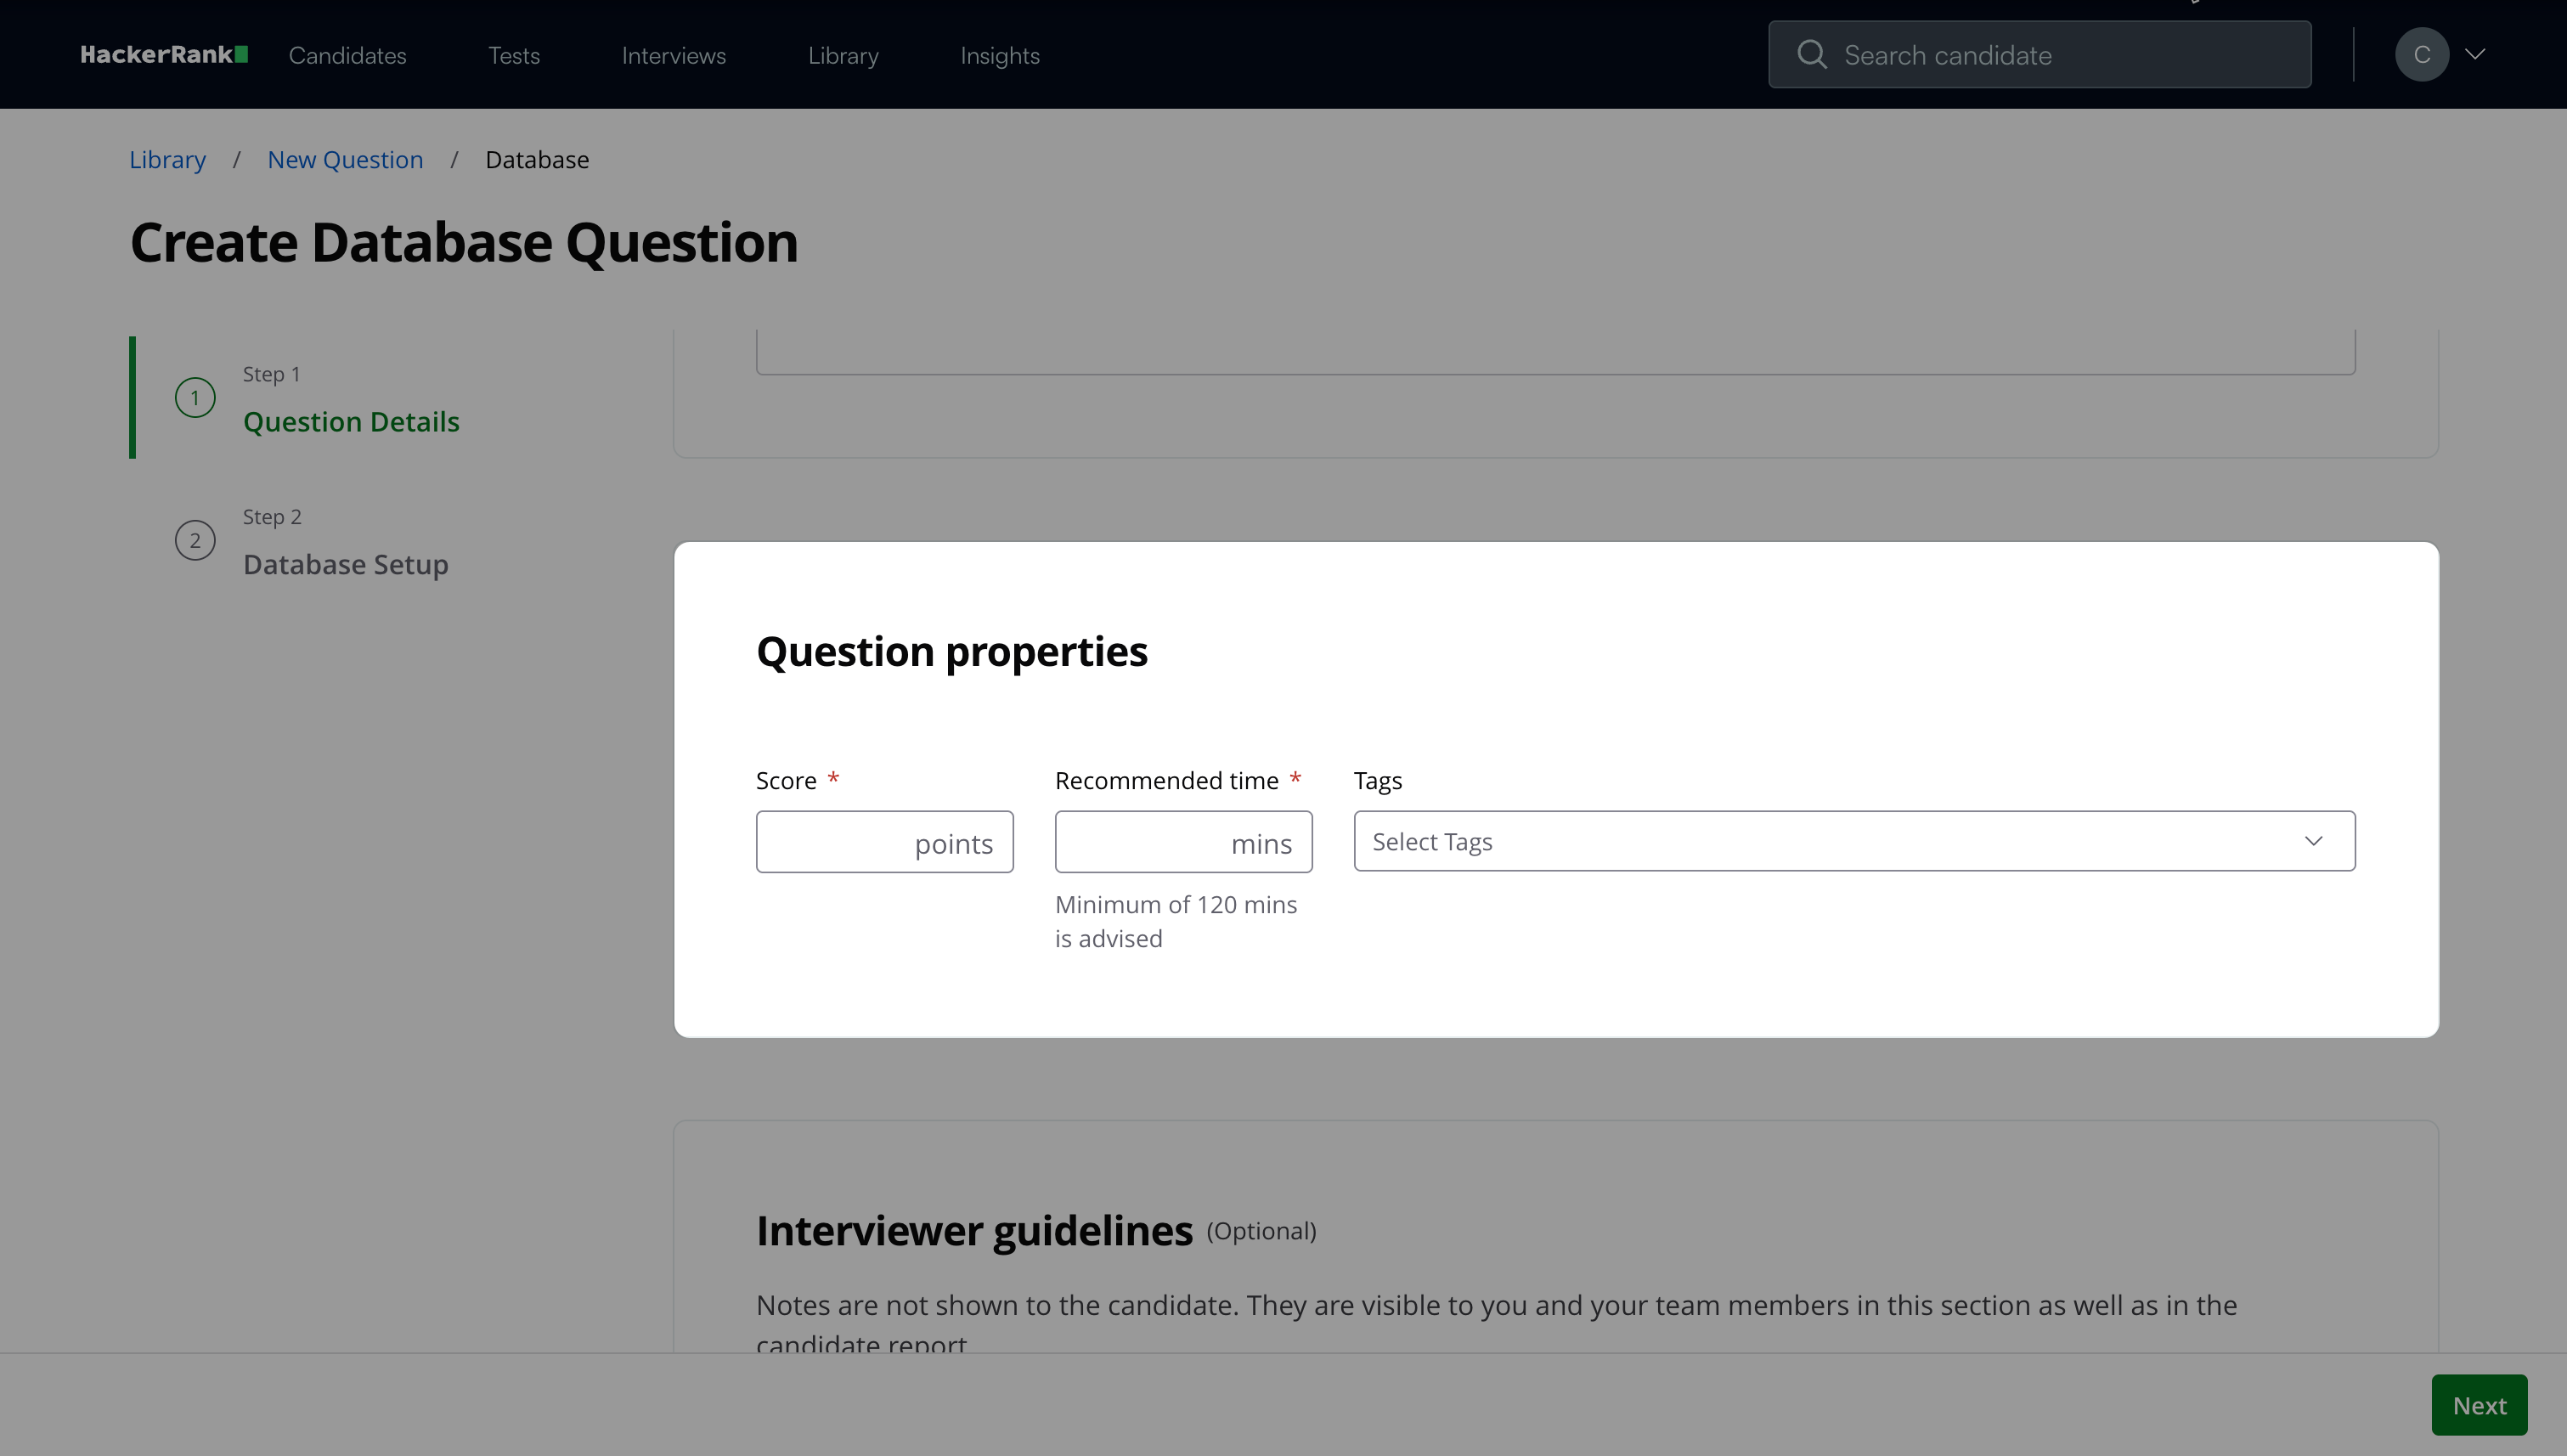Expand the account menu chevron
Screen dimensions: 2567x1456
2476,55
